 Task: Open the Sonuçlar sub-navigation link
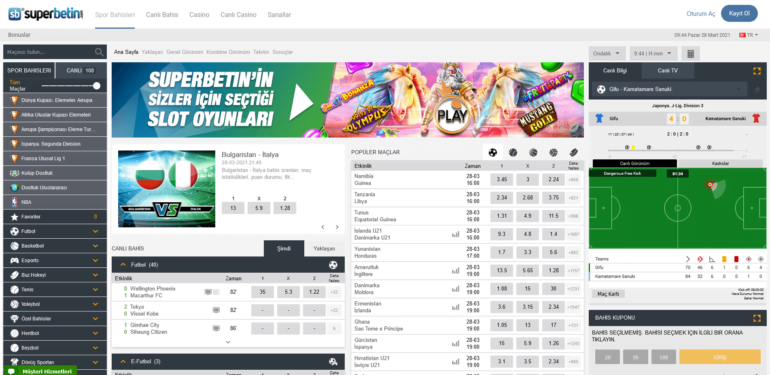point(283,52)
